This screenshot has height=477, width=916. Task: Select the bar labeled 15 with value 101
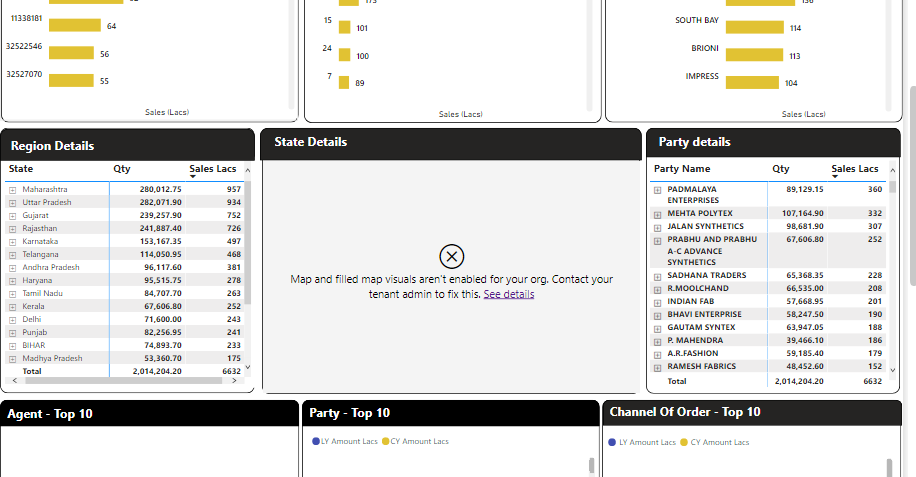click(x=345, y=27)
